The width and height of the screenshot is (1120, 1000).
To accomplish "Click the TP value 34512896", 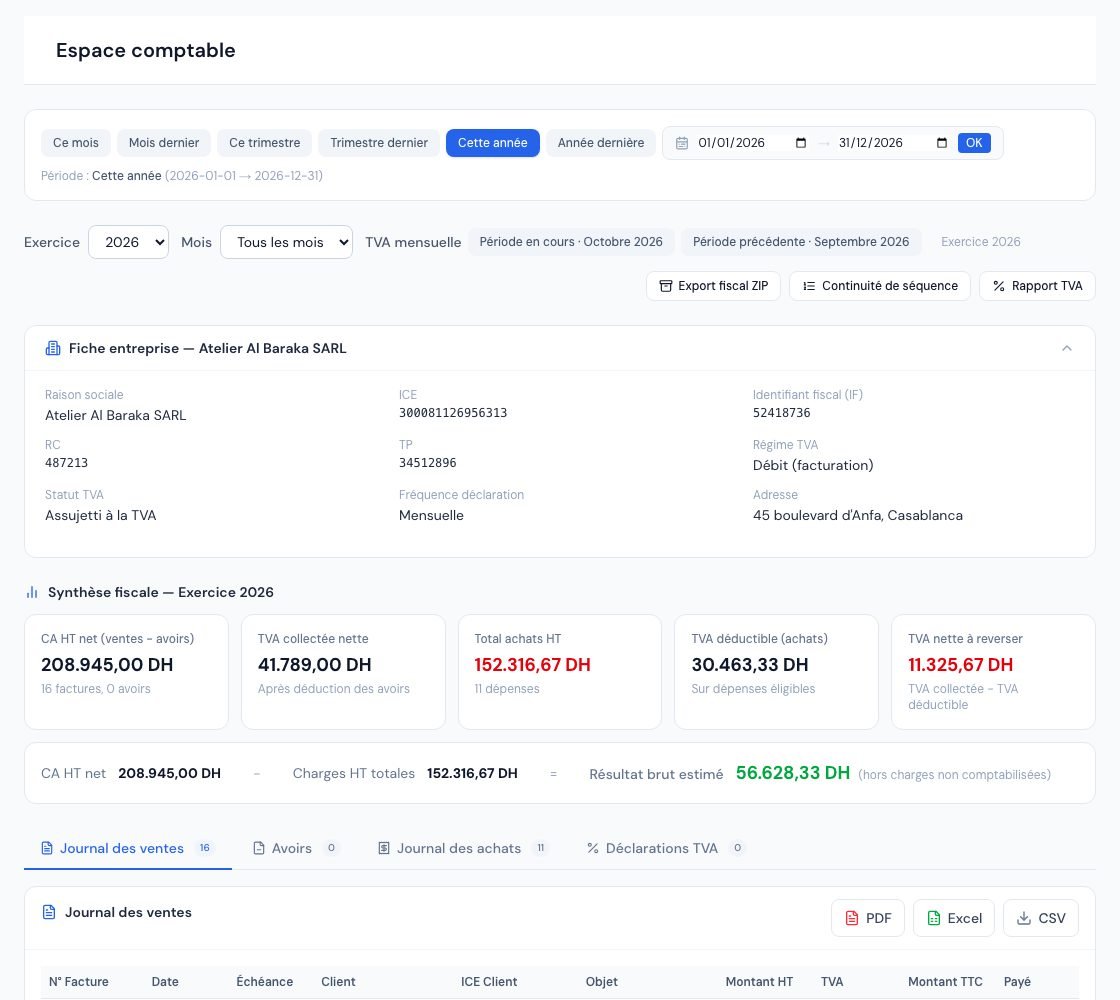I will coord(427,463).
